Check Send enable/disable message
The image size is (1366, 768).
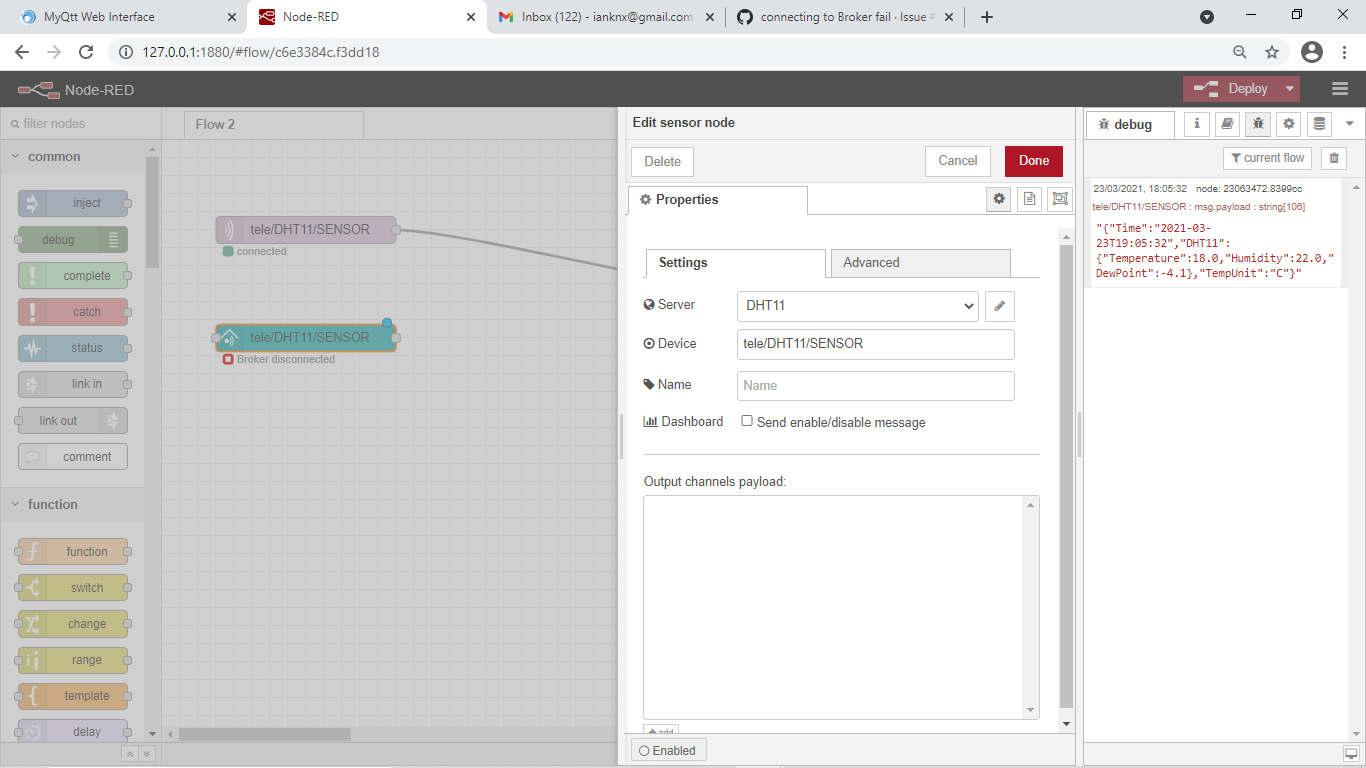click(x=747, y=421)
